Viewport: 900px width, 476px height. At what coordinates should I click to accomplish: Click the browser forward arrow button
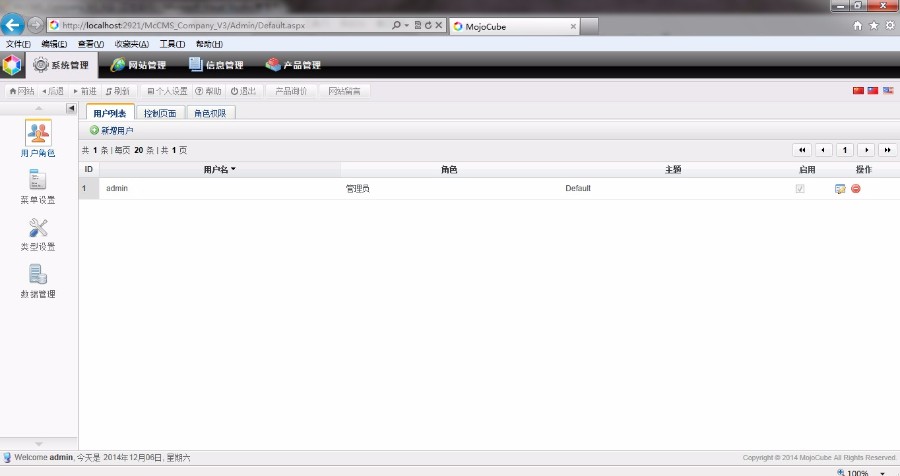[35, 25]
